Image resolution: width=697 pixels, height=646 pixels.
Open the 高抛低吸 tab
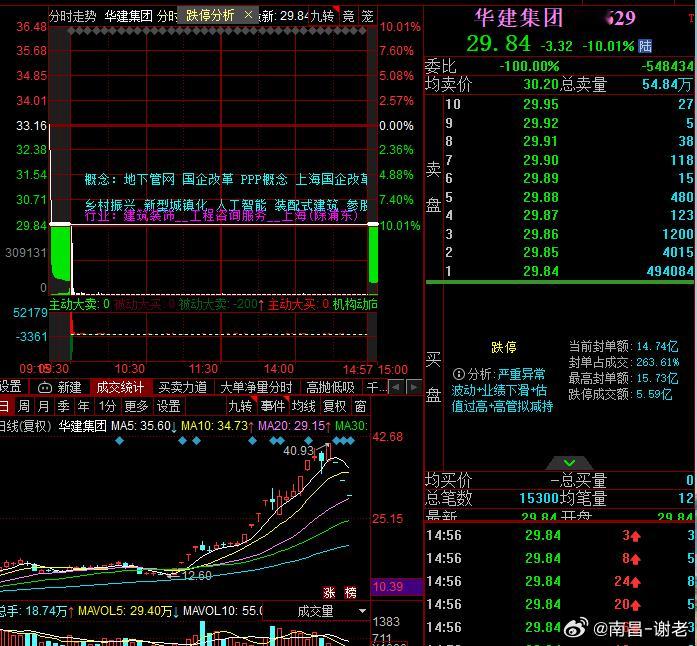click(x=330, y=387)
